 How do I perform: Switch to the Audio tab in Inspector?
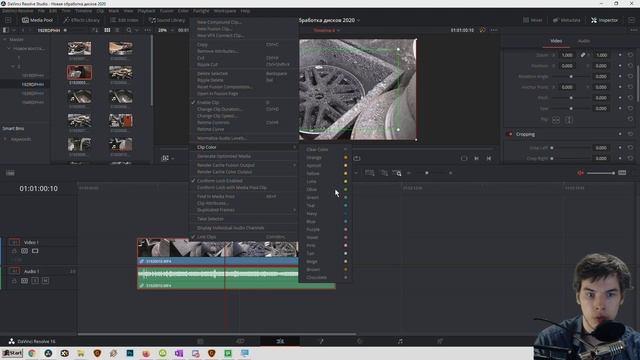click(x=584, y=41)
